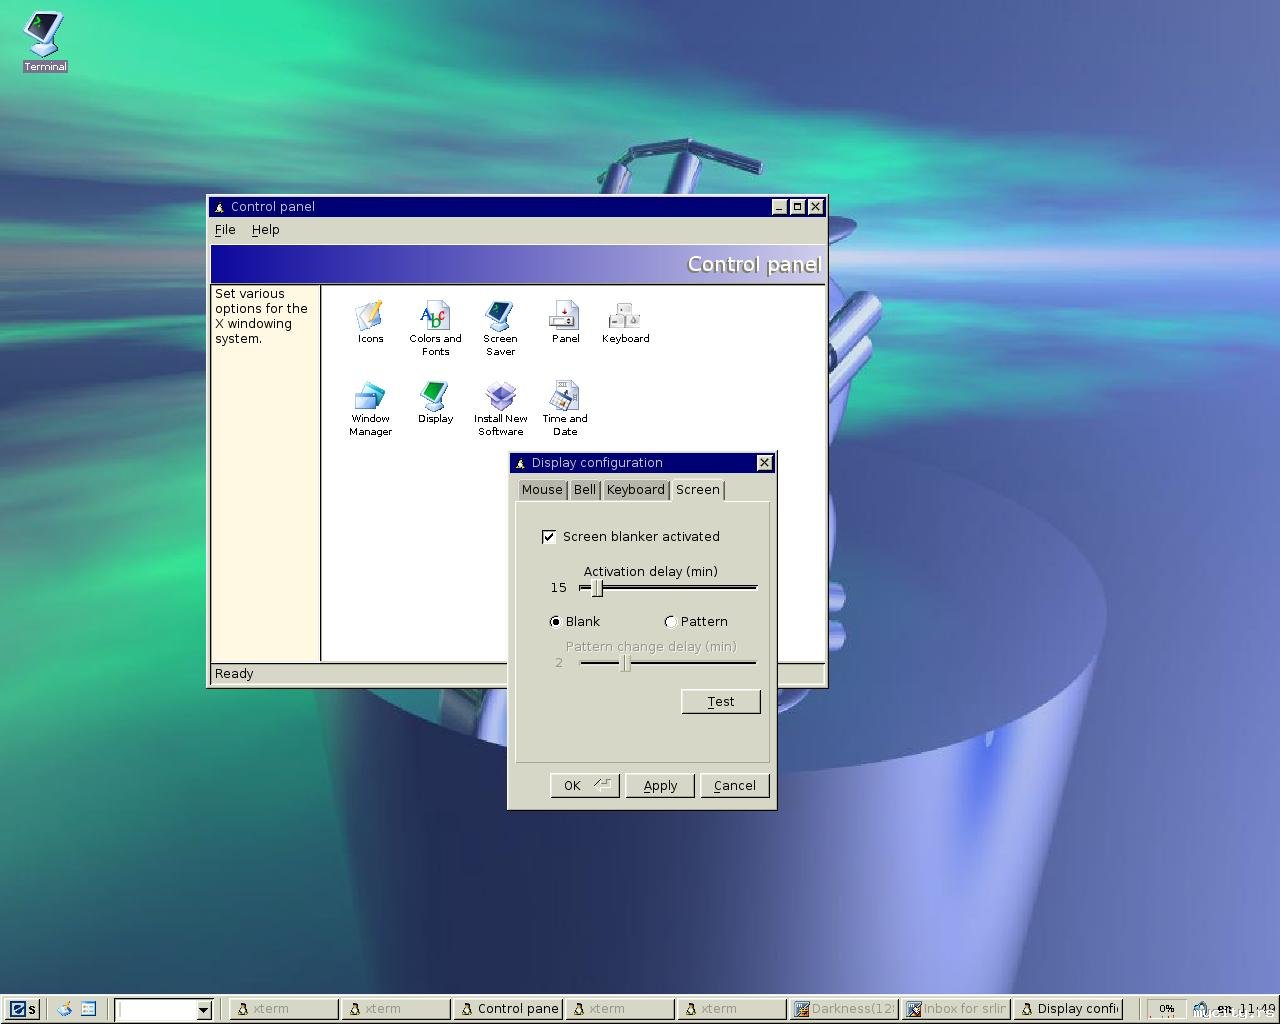Switch to the Bell tab
This screenshot has width=1280, height=1024.
click(x=585, y=490)
